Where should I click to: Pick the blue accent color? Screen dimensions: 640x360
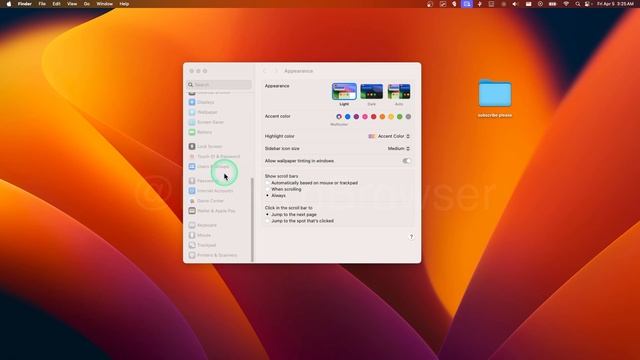tap(347, 117)
